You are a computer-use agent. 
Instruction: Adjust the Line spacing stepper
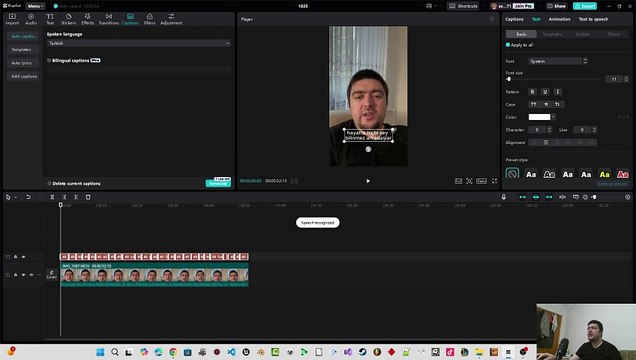coord(595,130)
